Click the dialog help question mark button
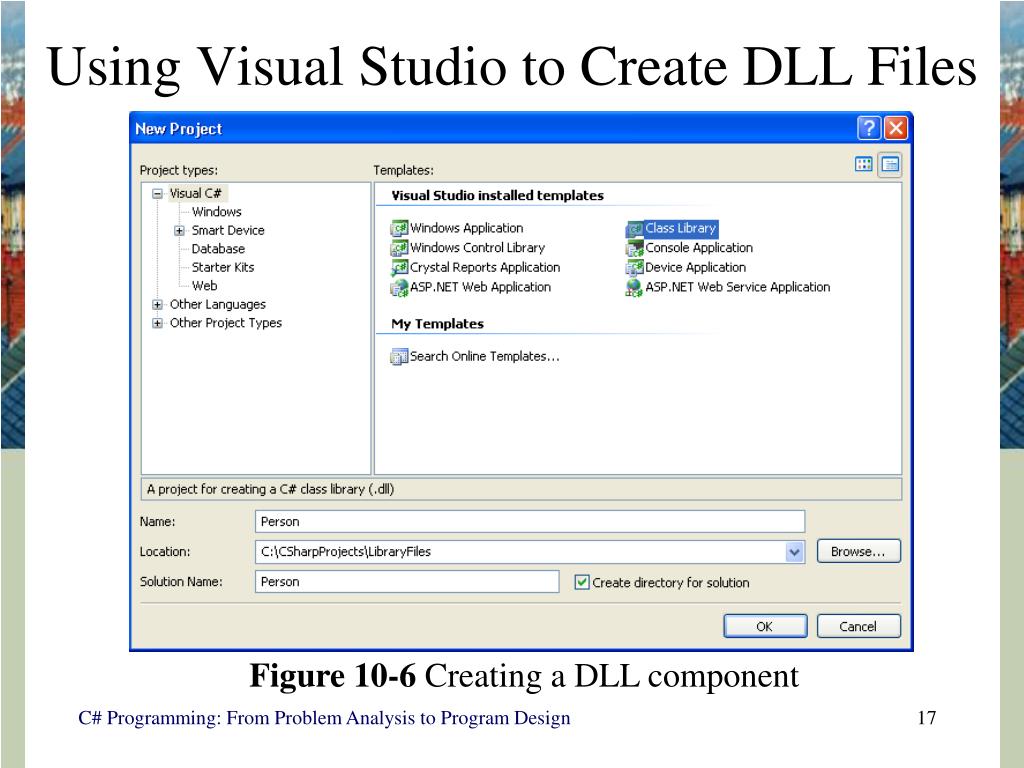Image resolution: width=1024 pixels, height=768 pixels. 869,128
